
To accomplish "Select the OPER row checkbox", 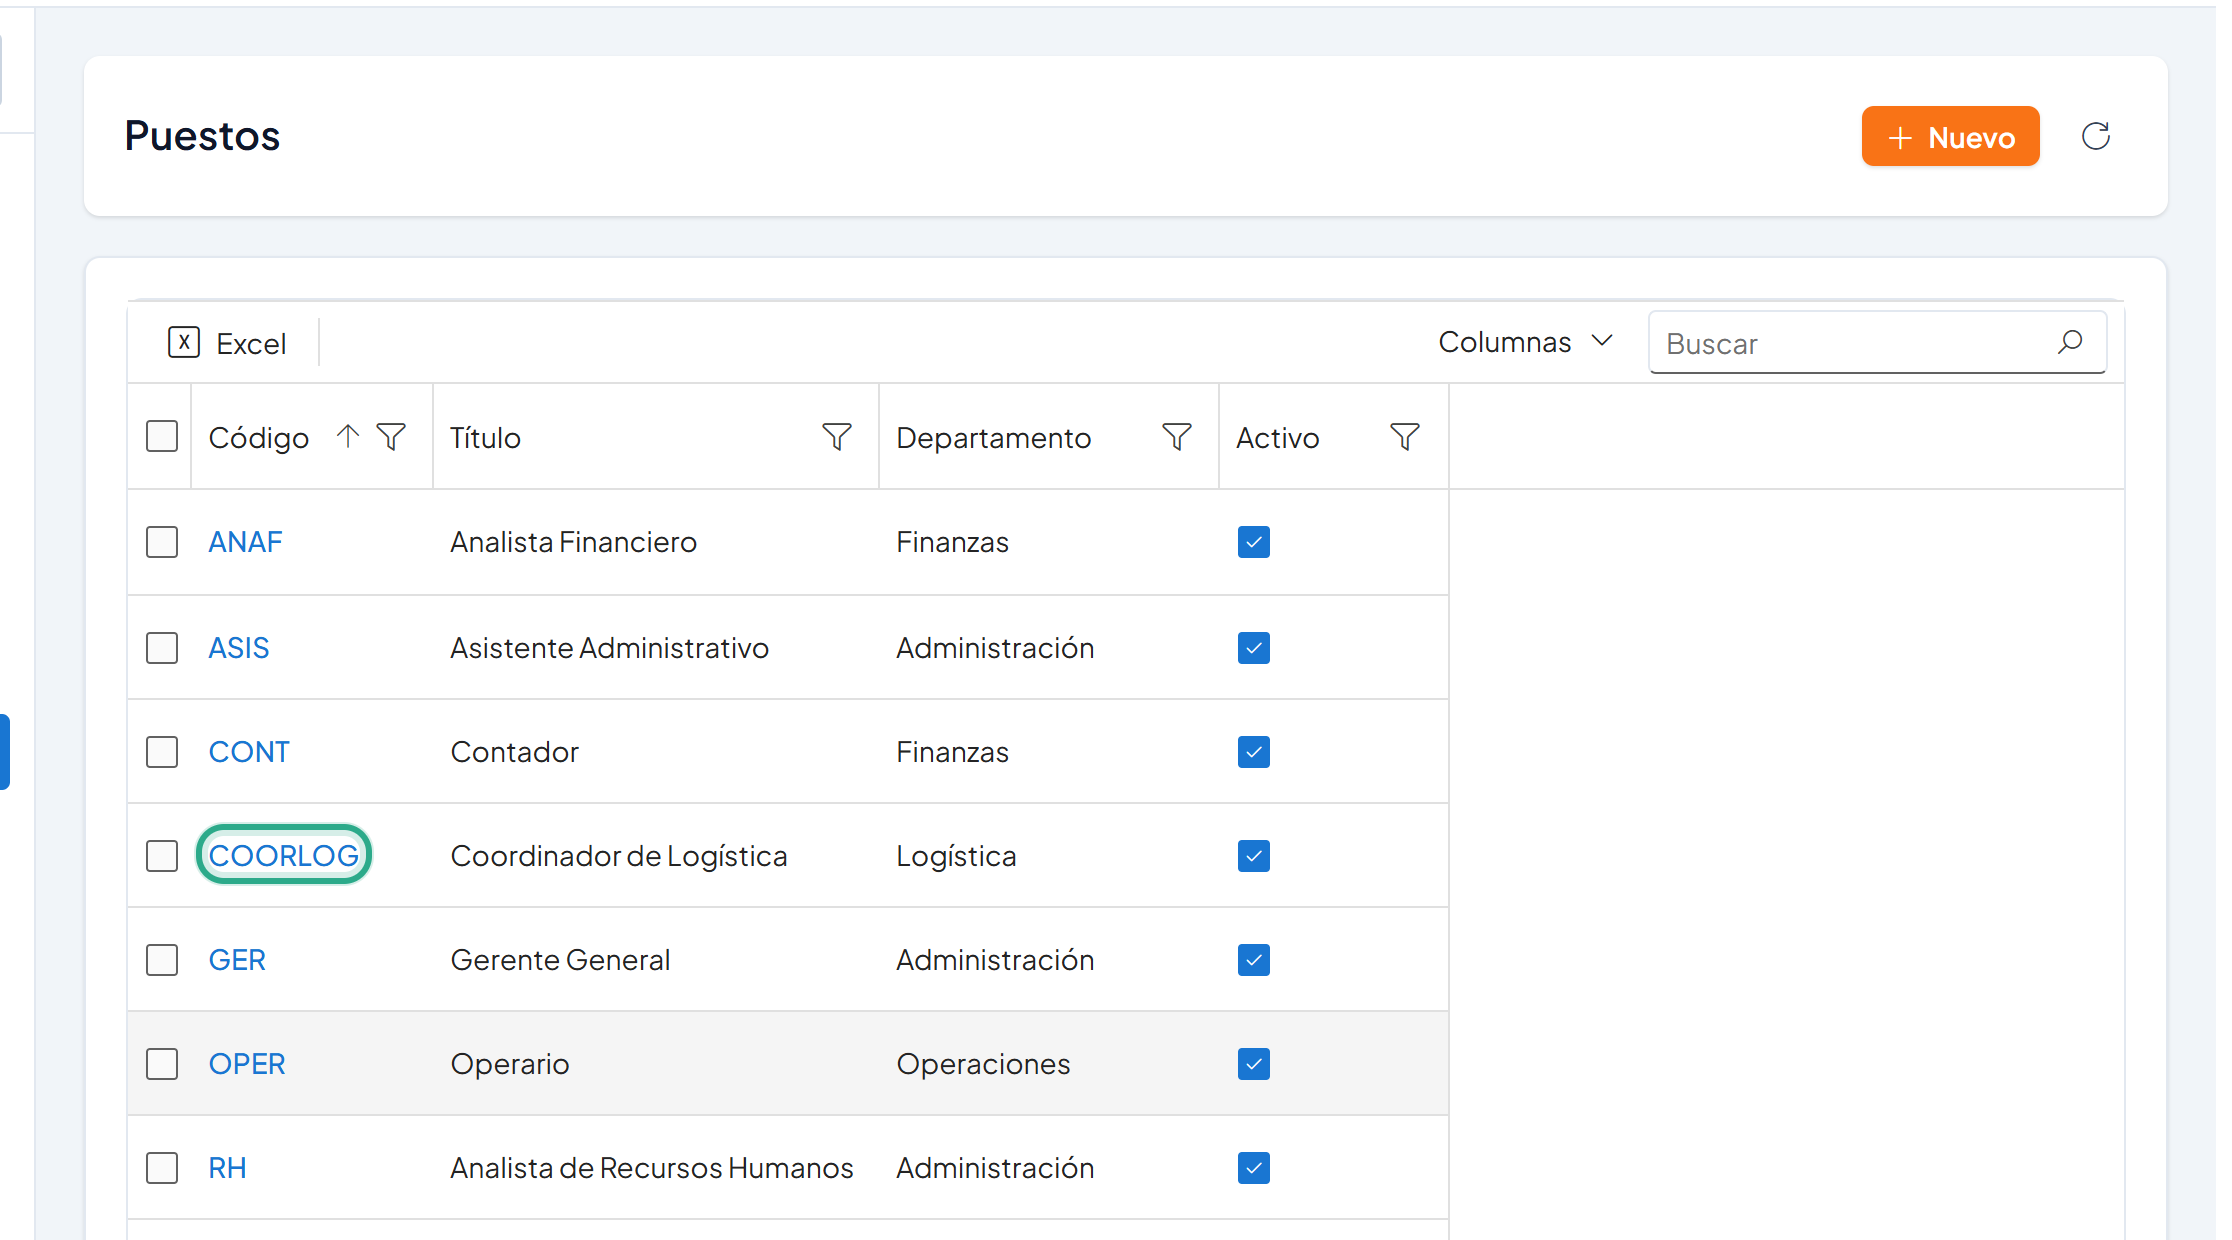I will (x=162, y=1064).
